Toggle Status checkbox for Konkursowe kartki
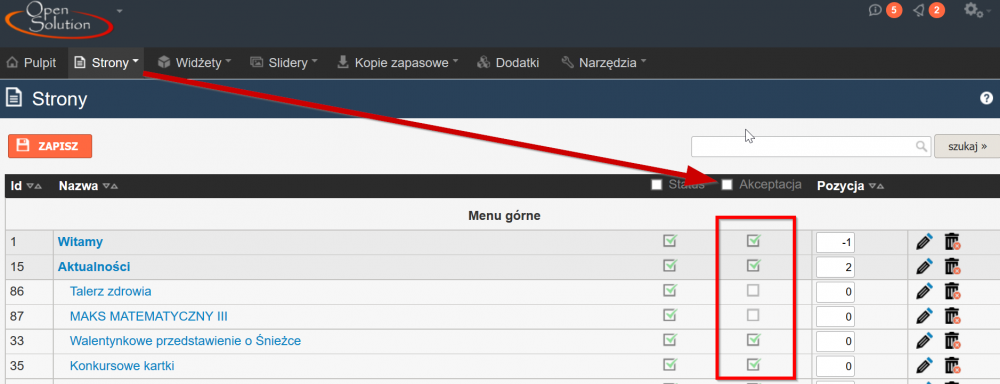Image resolution: width=1000 pixels, height=384 pixels. 670,364
